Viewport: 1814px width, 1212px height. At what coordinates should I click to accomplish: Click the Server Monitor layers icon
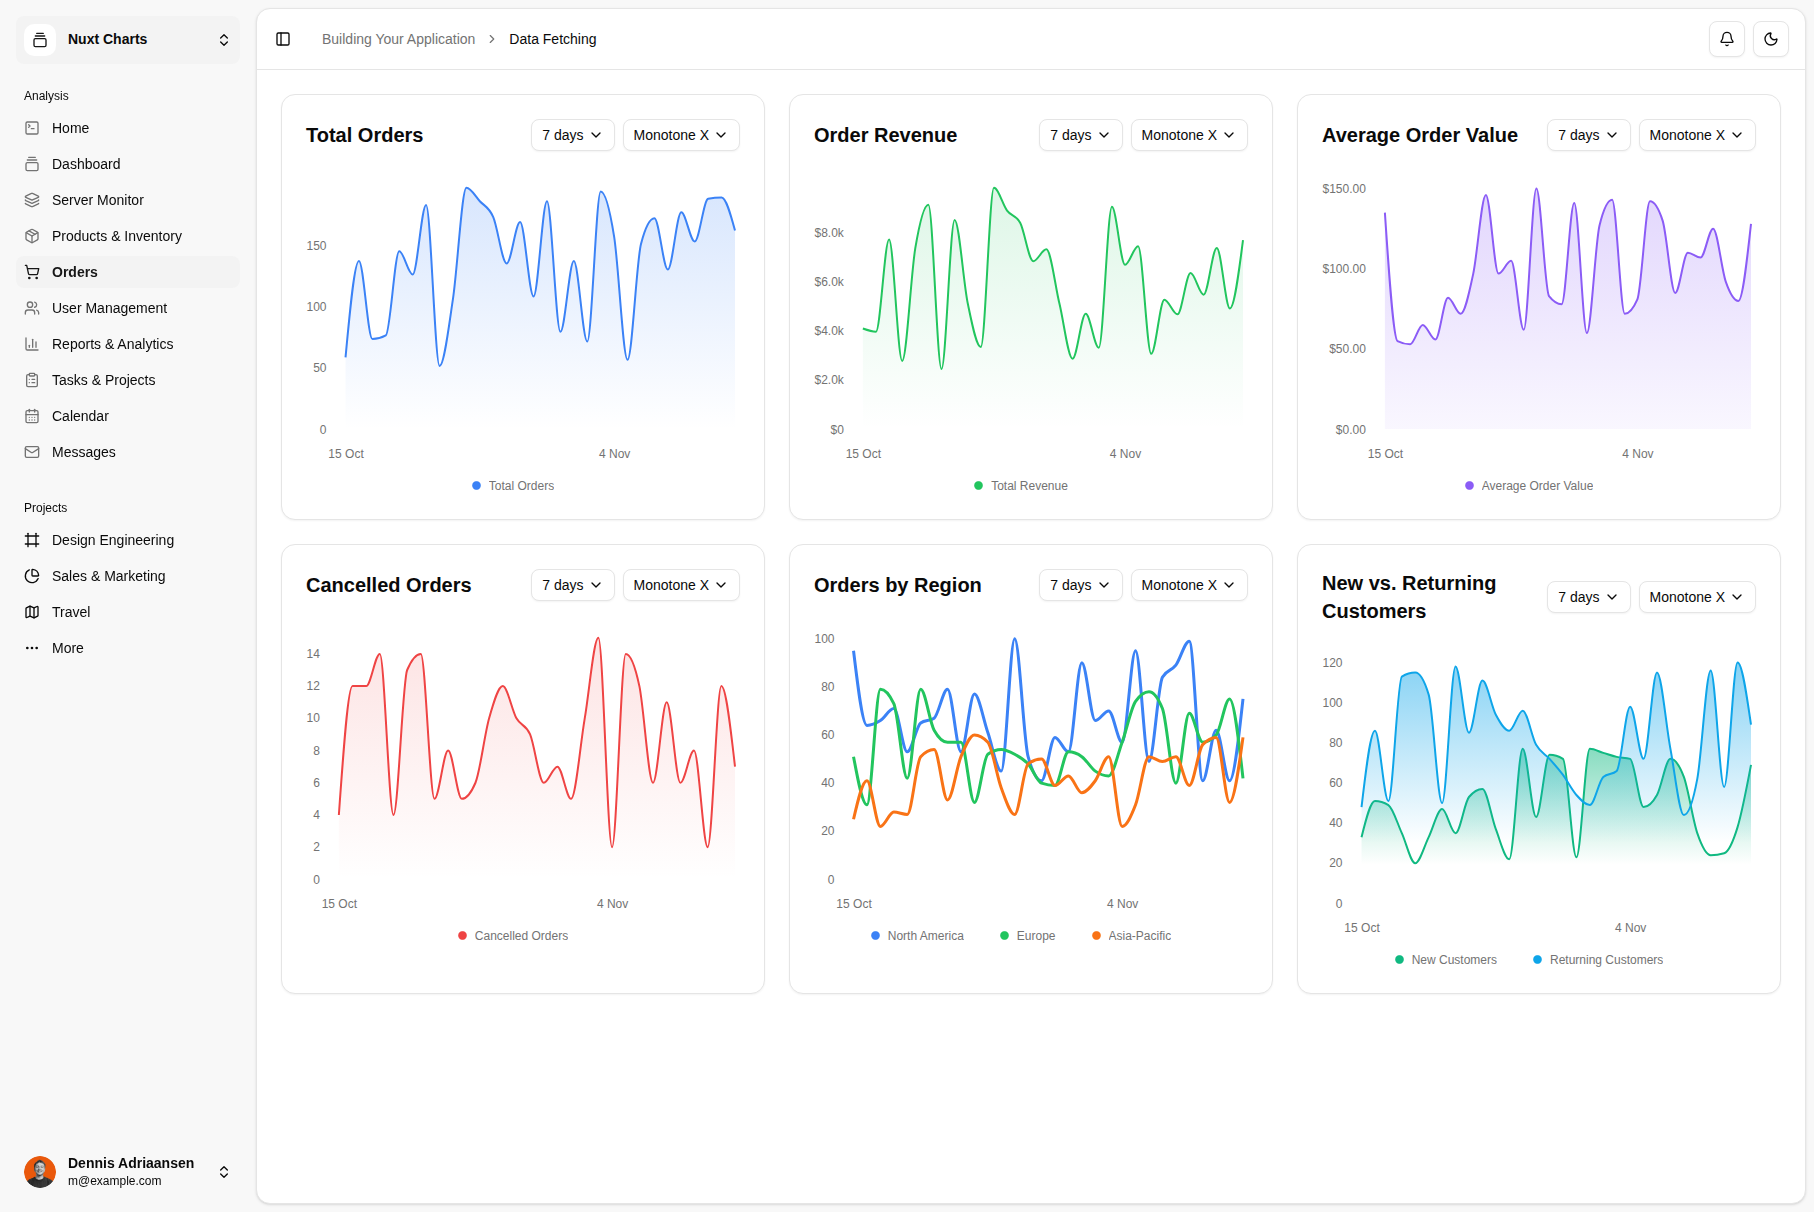coord(32,200)
